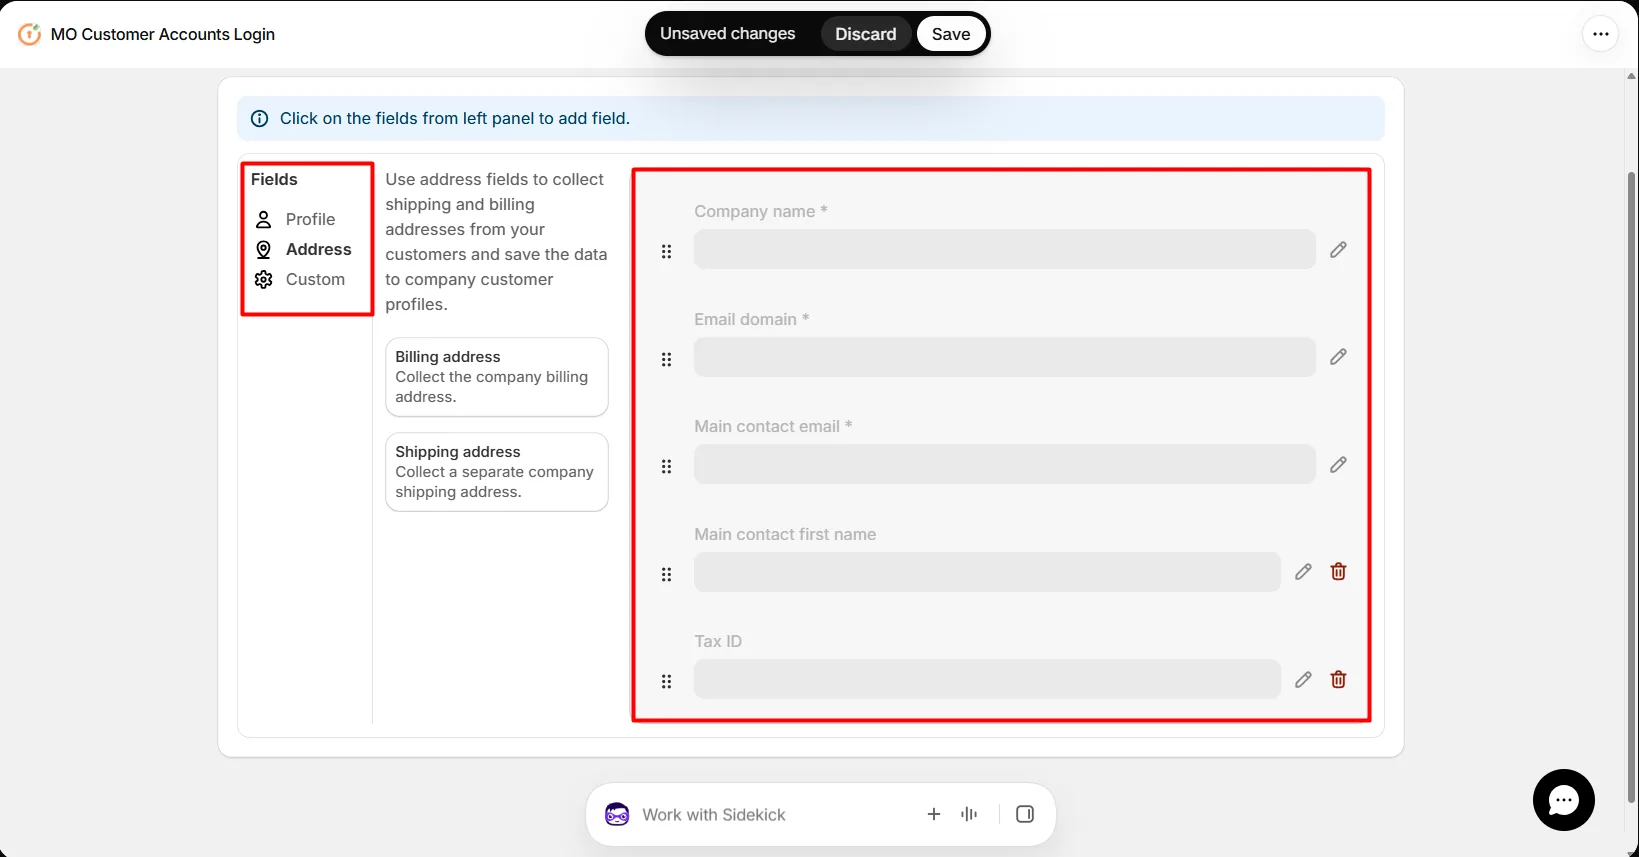The width and height of the screenshot is (1639, 857).
Task: Click the Company name input box
Action: (x=1005, y=249)
